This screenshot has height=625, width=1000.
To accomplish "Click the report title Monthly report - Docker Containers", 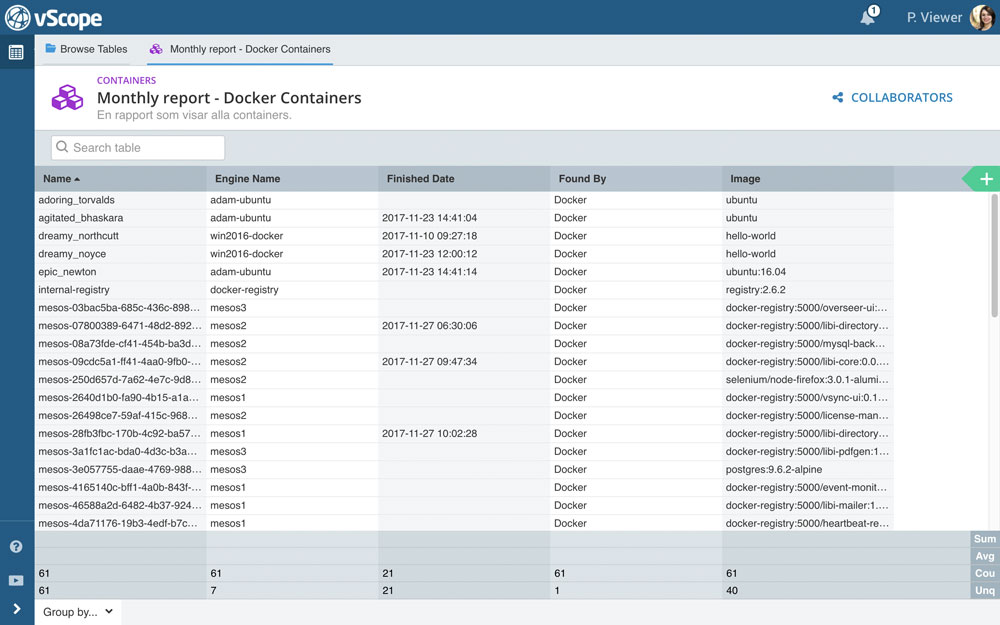I will (229, 98).
